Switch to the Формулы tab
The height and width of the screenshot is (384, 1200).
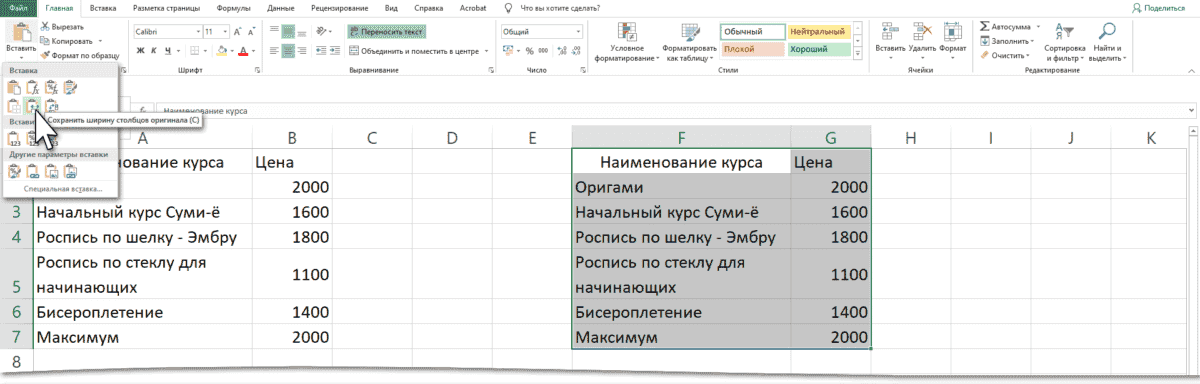(234, 7)
